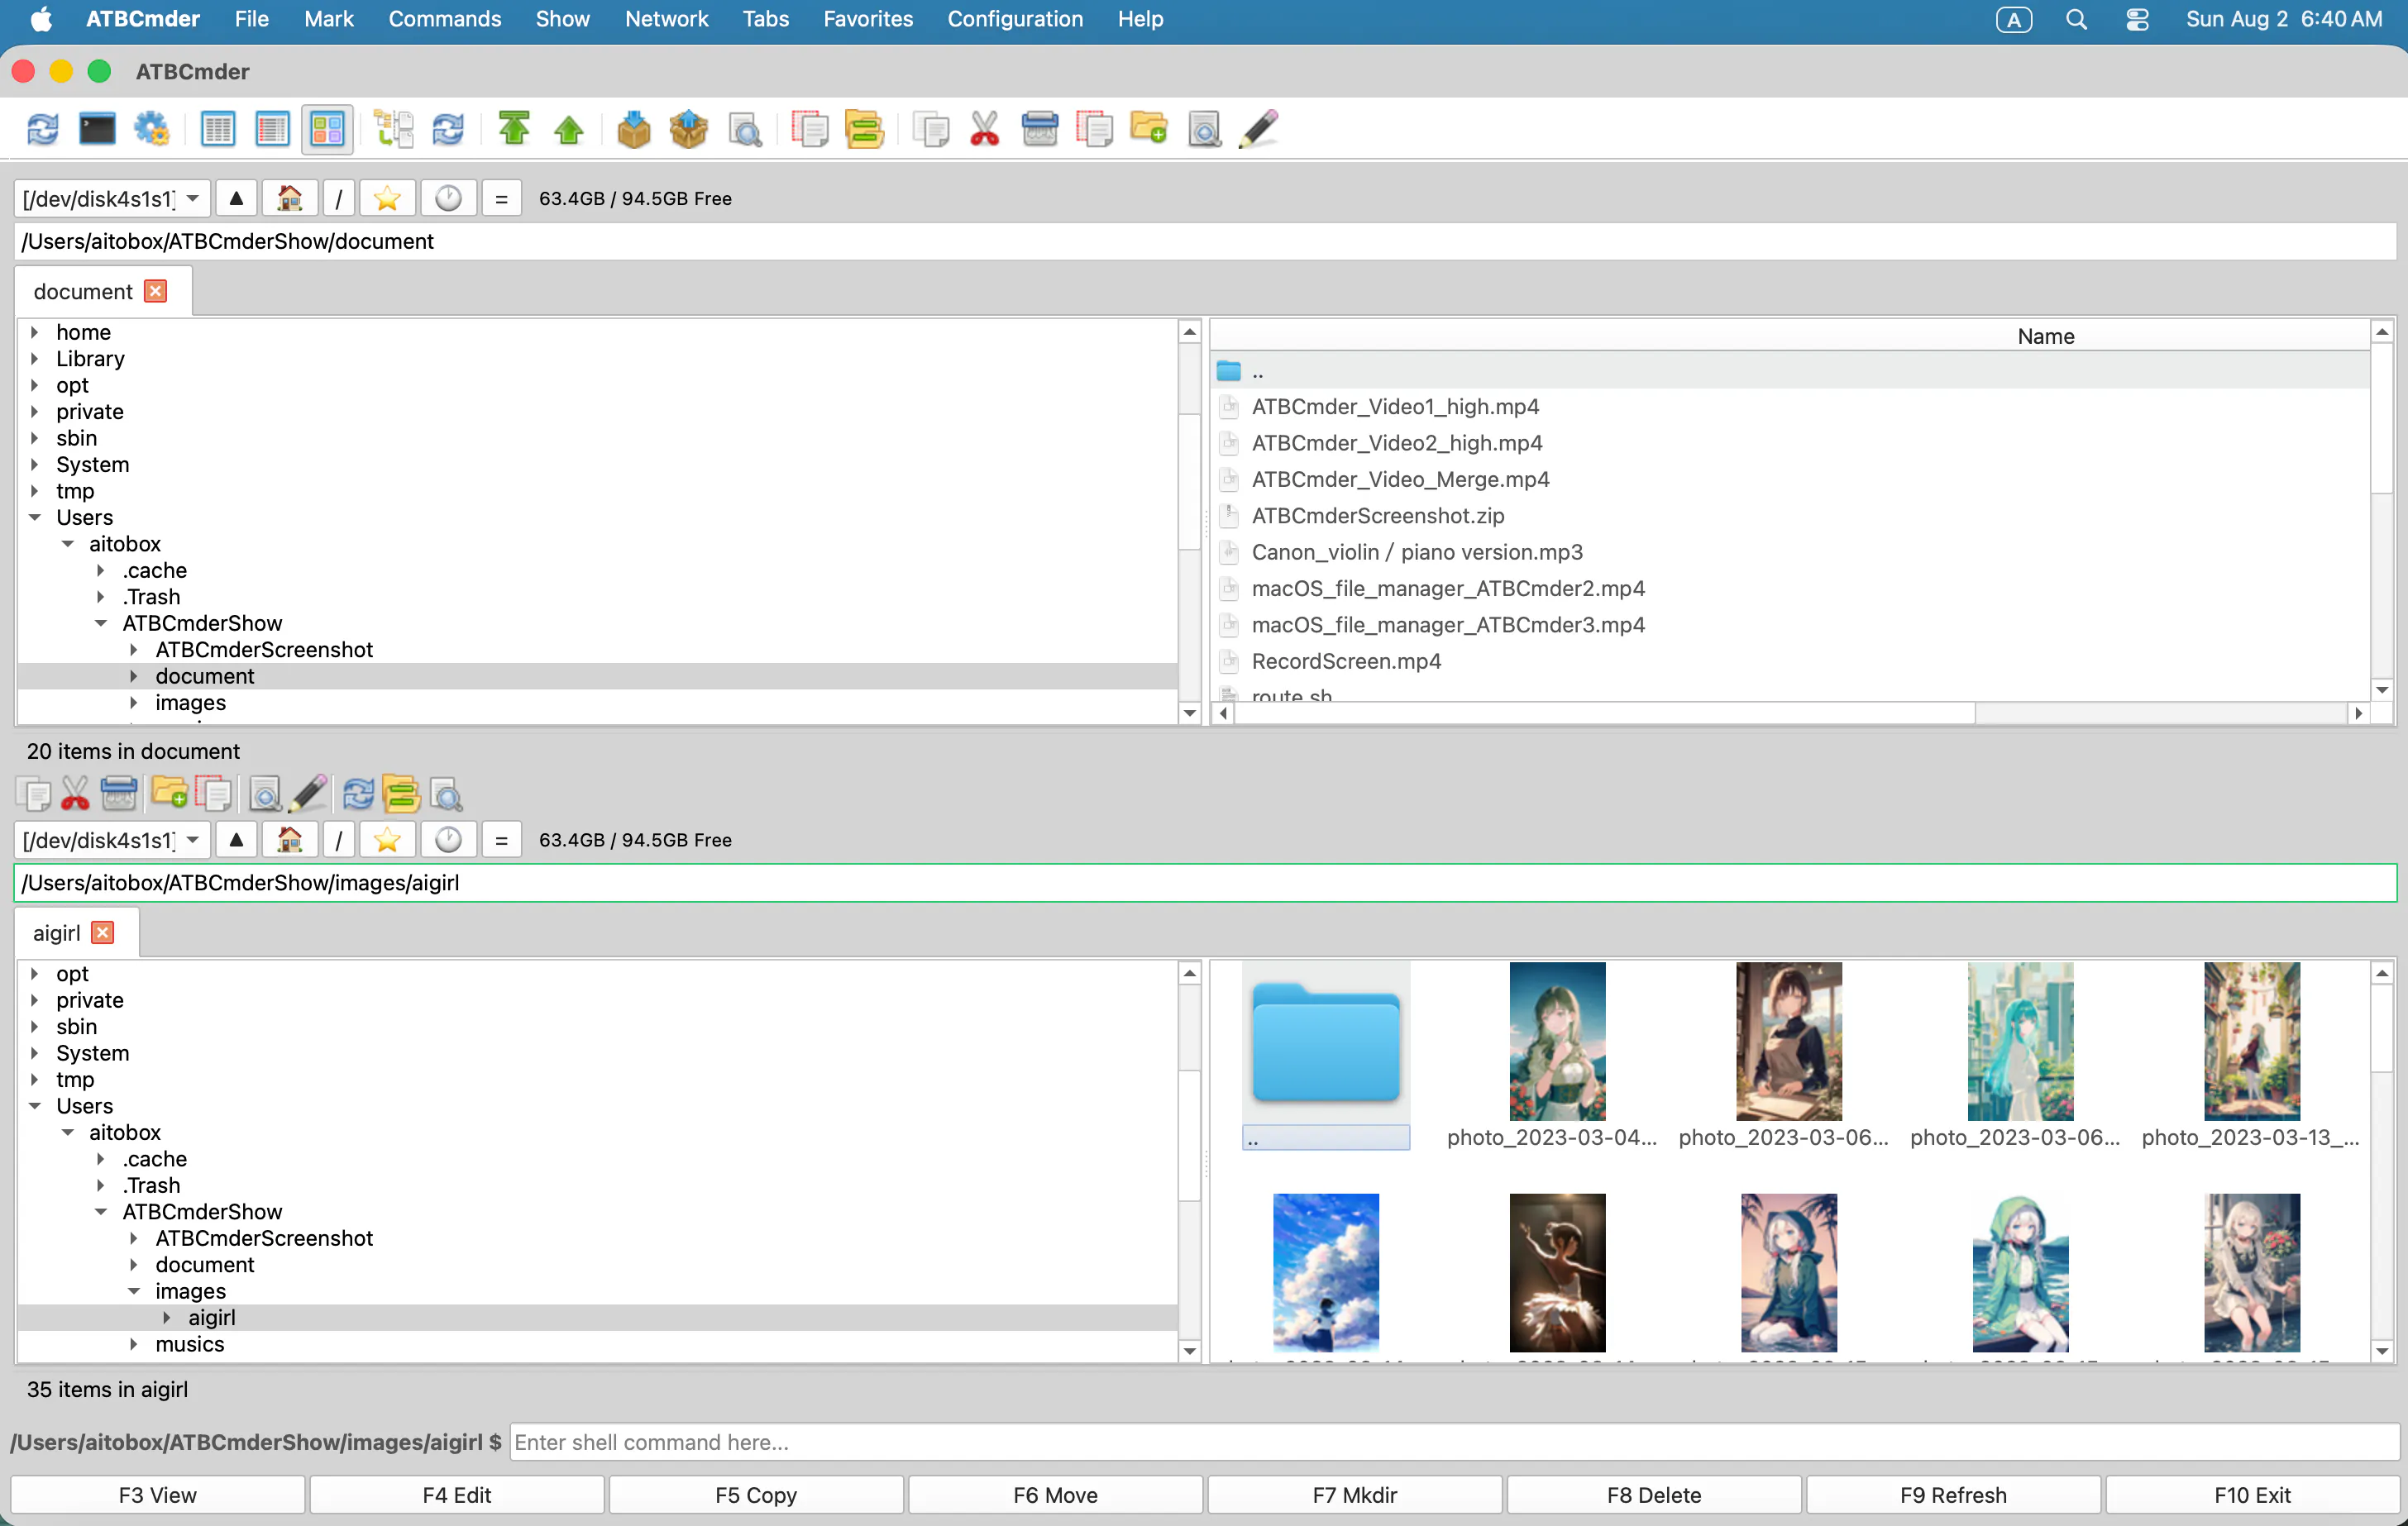Viewport: 2408px width, 1526px height.
Task: Click favorites star in upper panel
Action: pyautogui.click(x=387, y=199)
